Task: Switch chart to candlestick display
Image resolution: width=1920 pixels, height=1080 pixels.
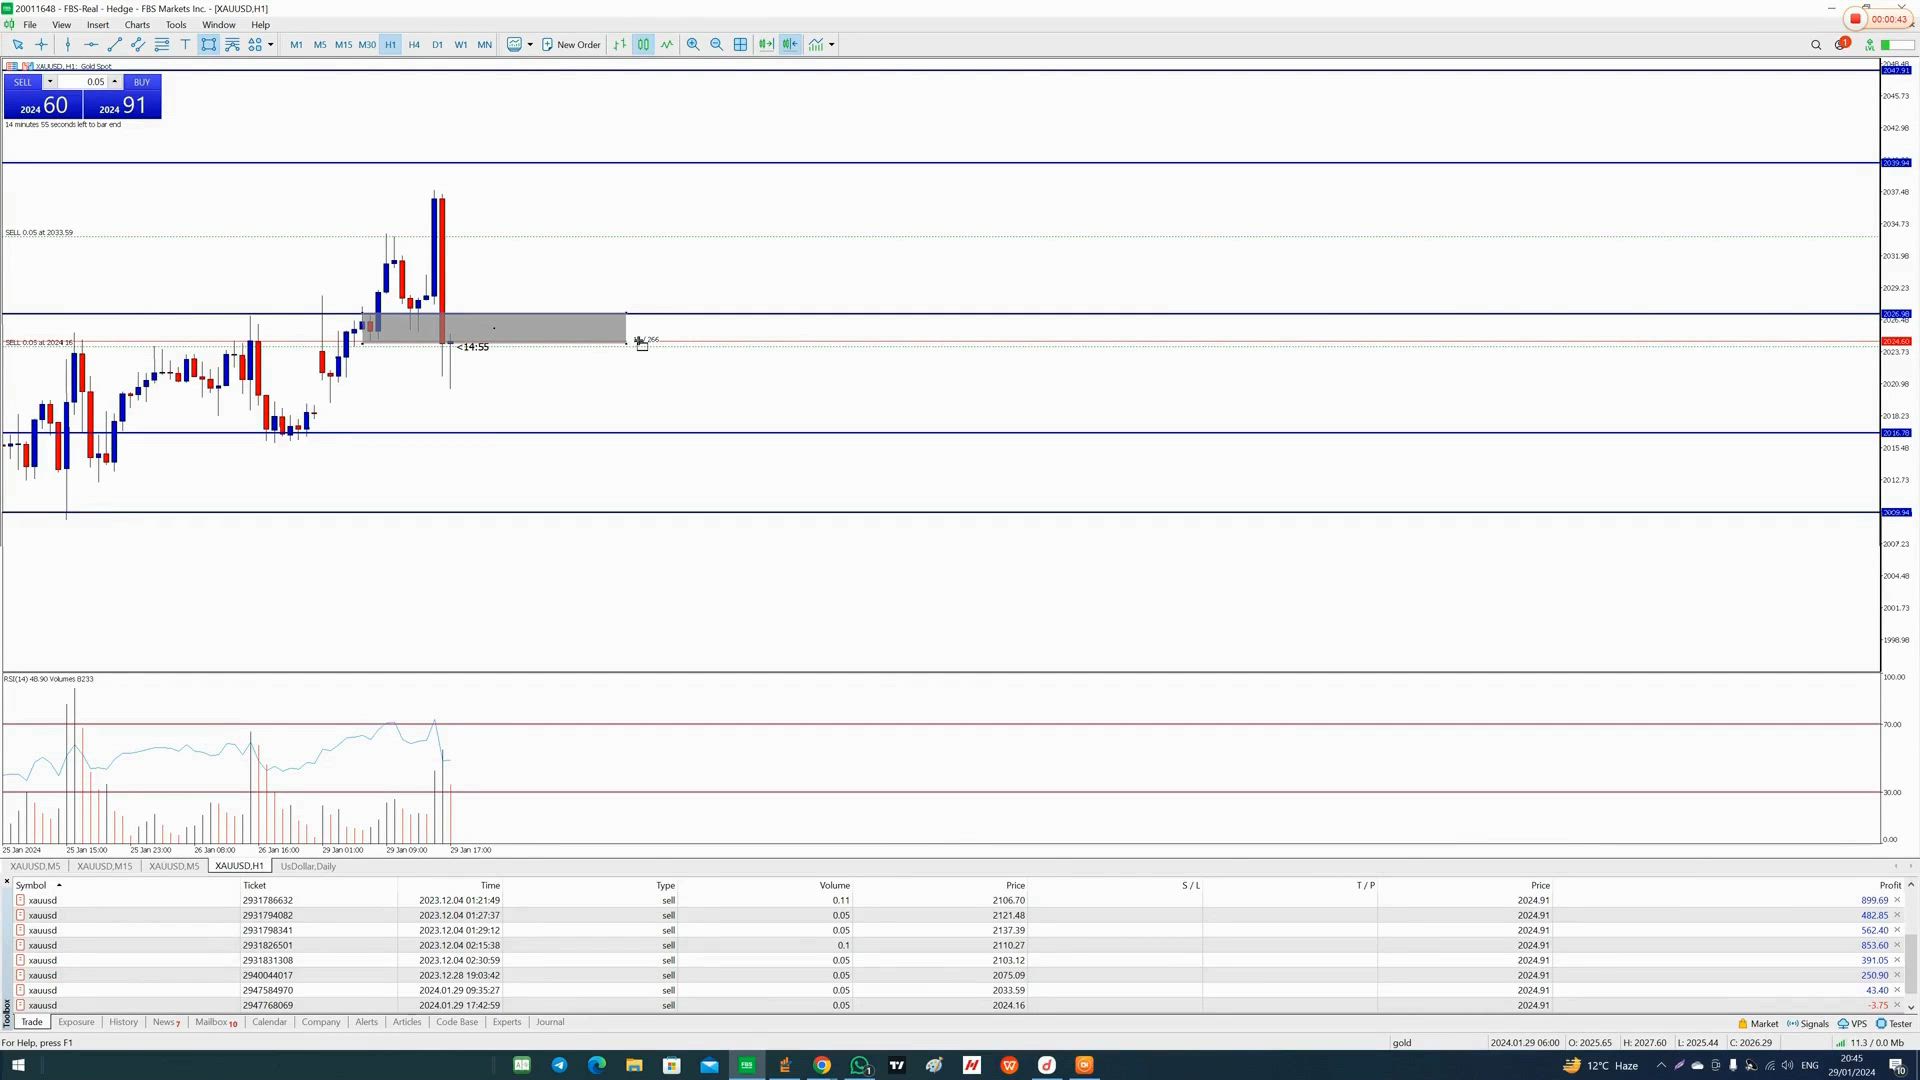Action: pyautogui.click(x=643, y=44)
